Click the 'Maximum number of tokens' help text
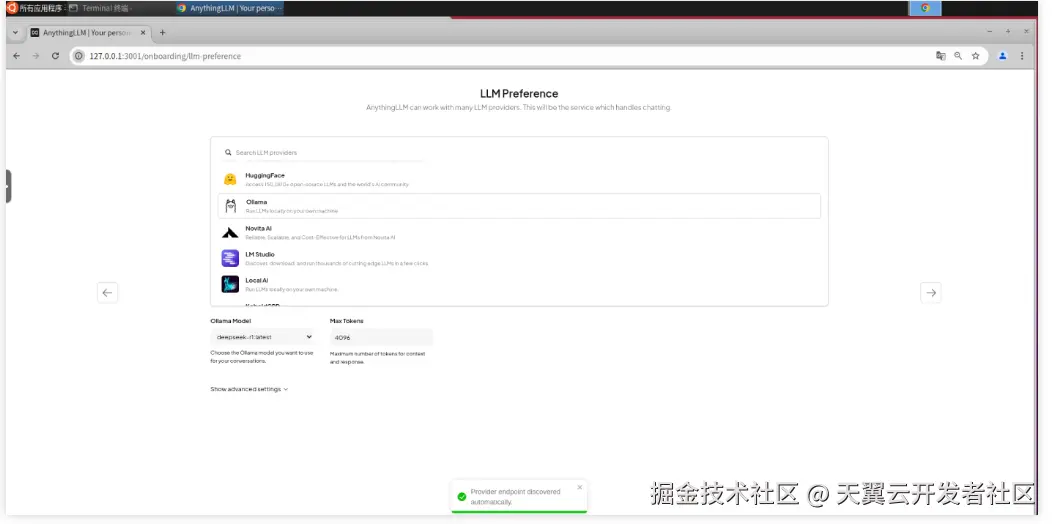1052x524 pixels. click(378, 358)
